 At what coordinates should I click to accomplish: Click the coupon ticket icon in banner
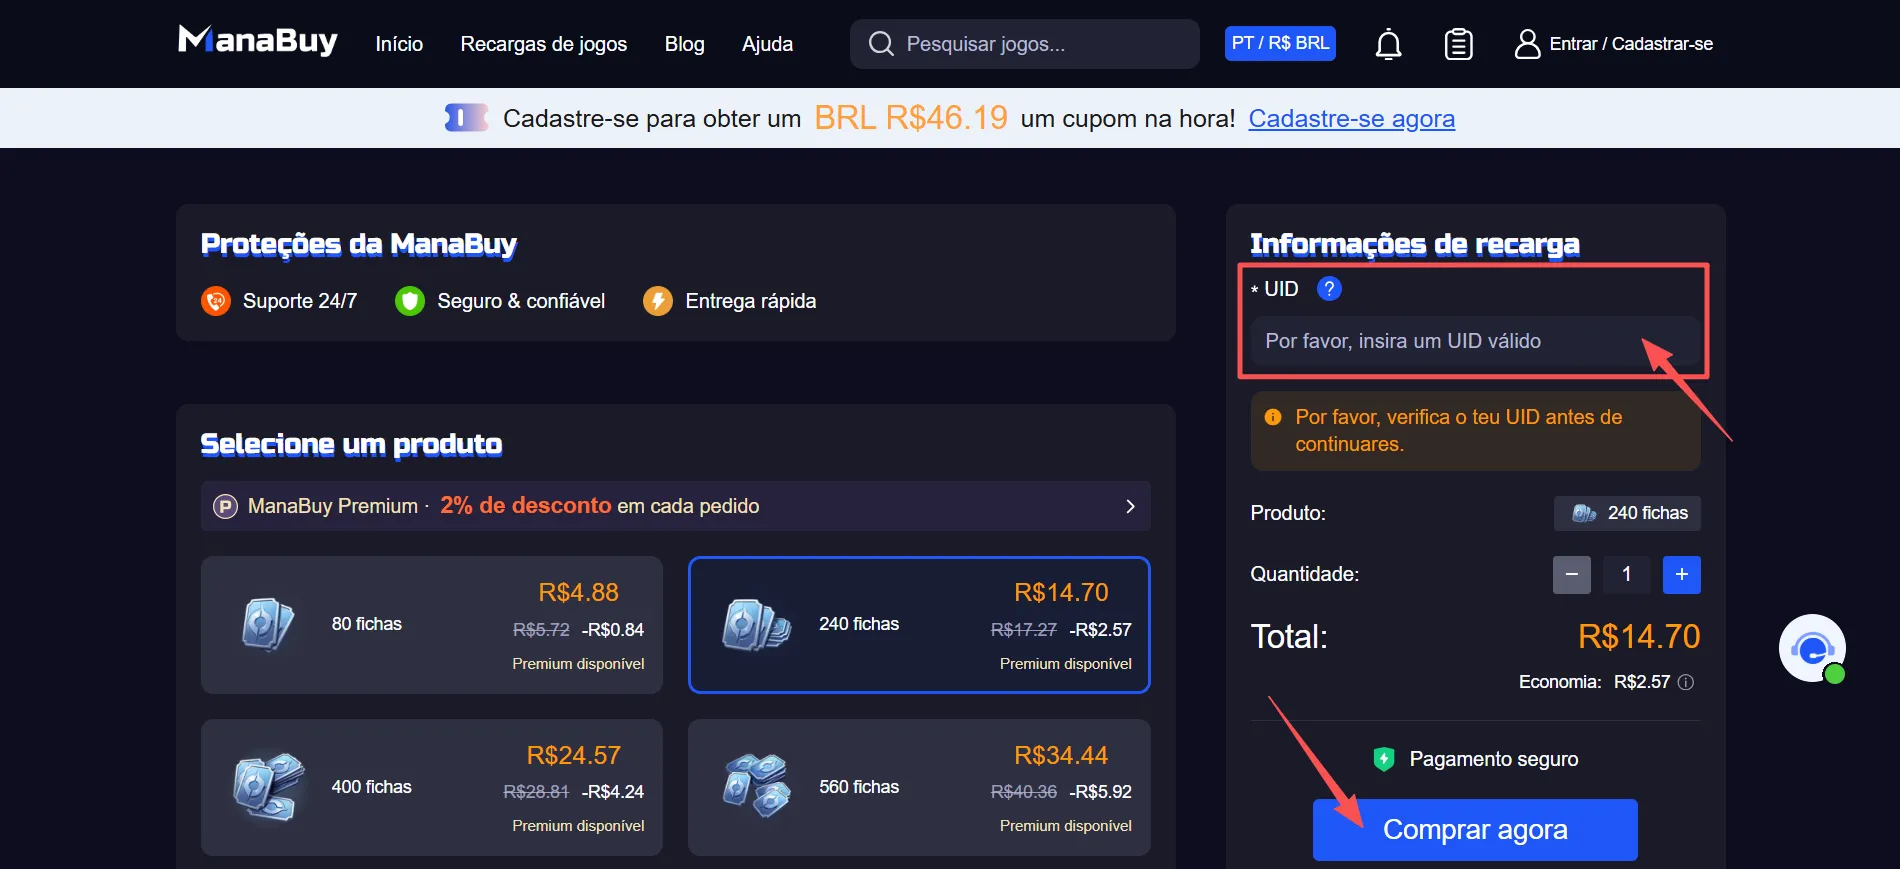(x=466, y=118)
